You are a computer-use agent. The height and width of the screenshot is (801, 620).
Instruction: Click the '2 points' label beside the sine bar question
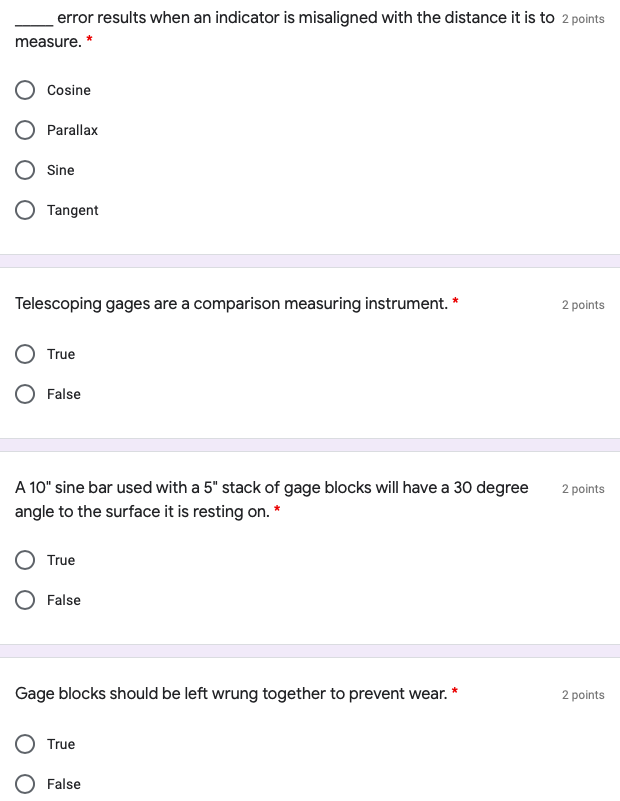pyautogui.click(x=583, y=489)
